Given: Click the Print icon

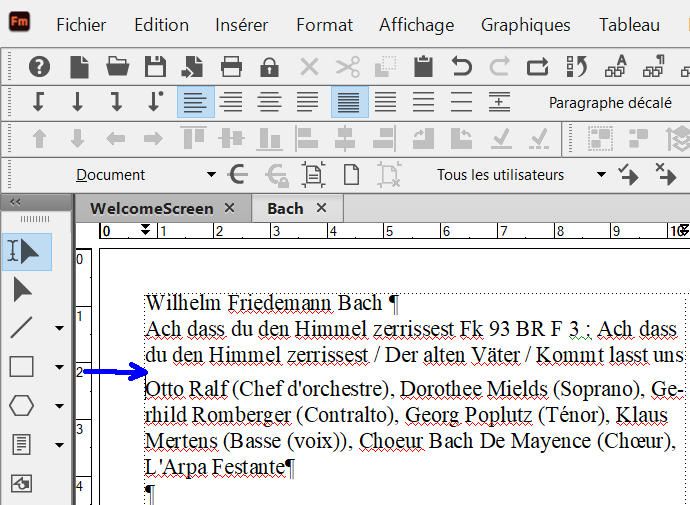Looking at the screenshot, I should (231, 67).
